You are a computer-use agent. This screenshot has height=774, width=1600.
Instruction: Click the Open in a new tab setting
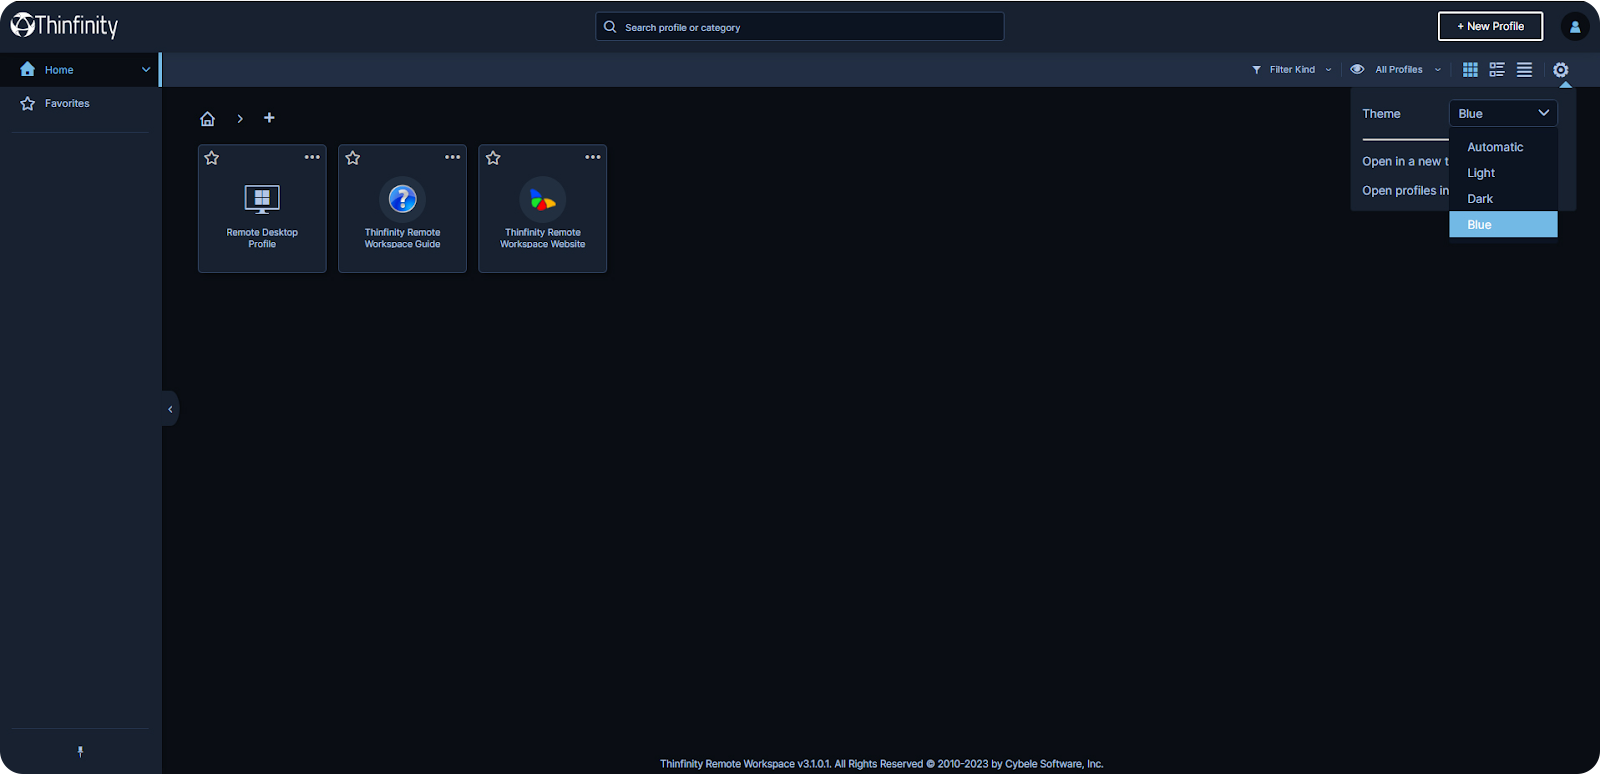[x=1405, y=161]
